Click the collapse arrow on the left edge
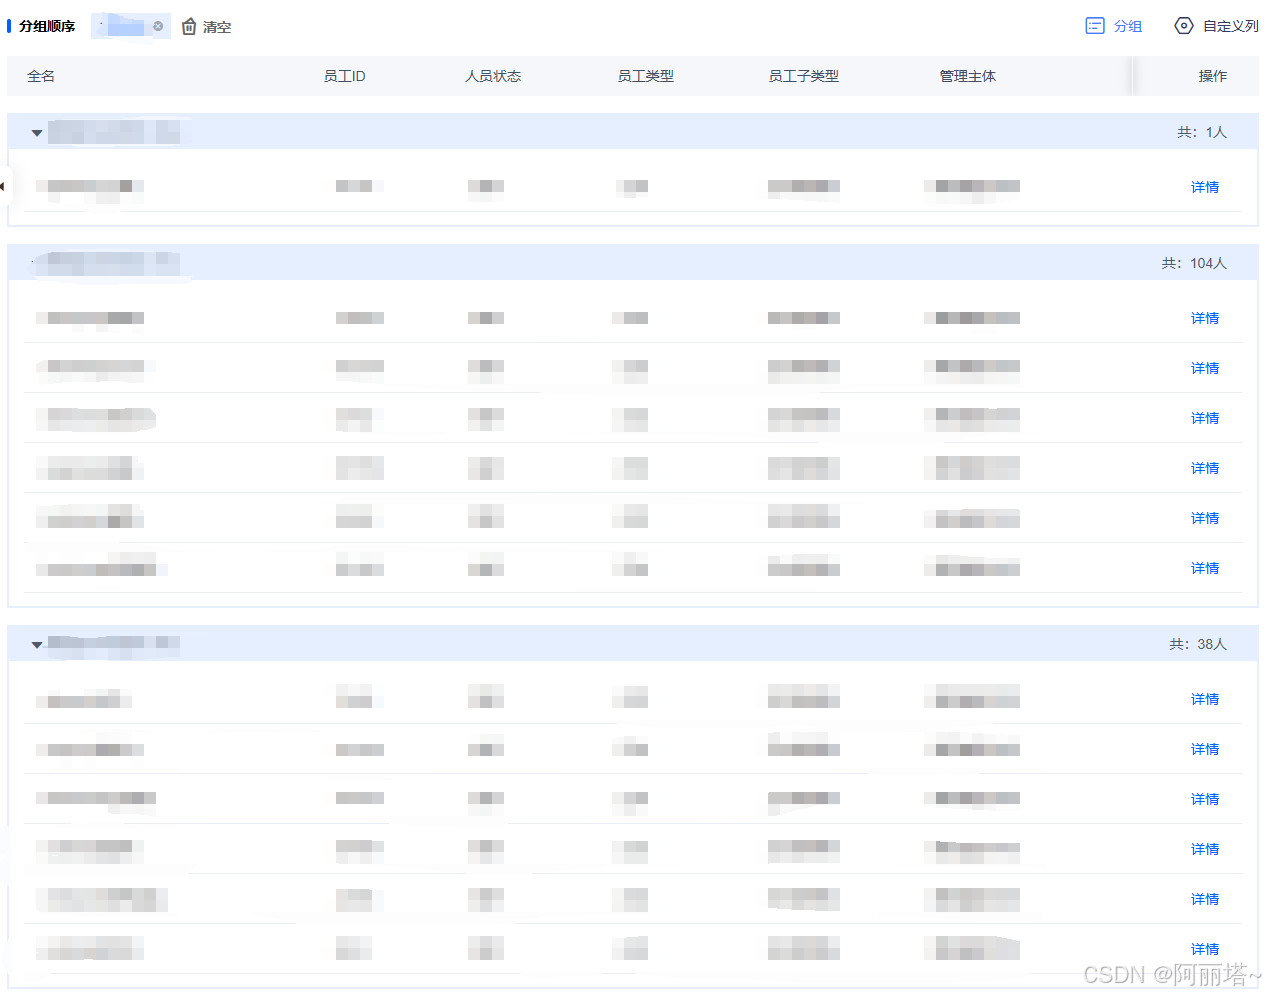 pyautogui.click(x=4, y=186)
